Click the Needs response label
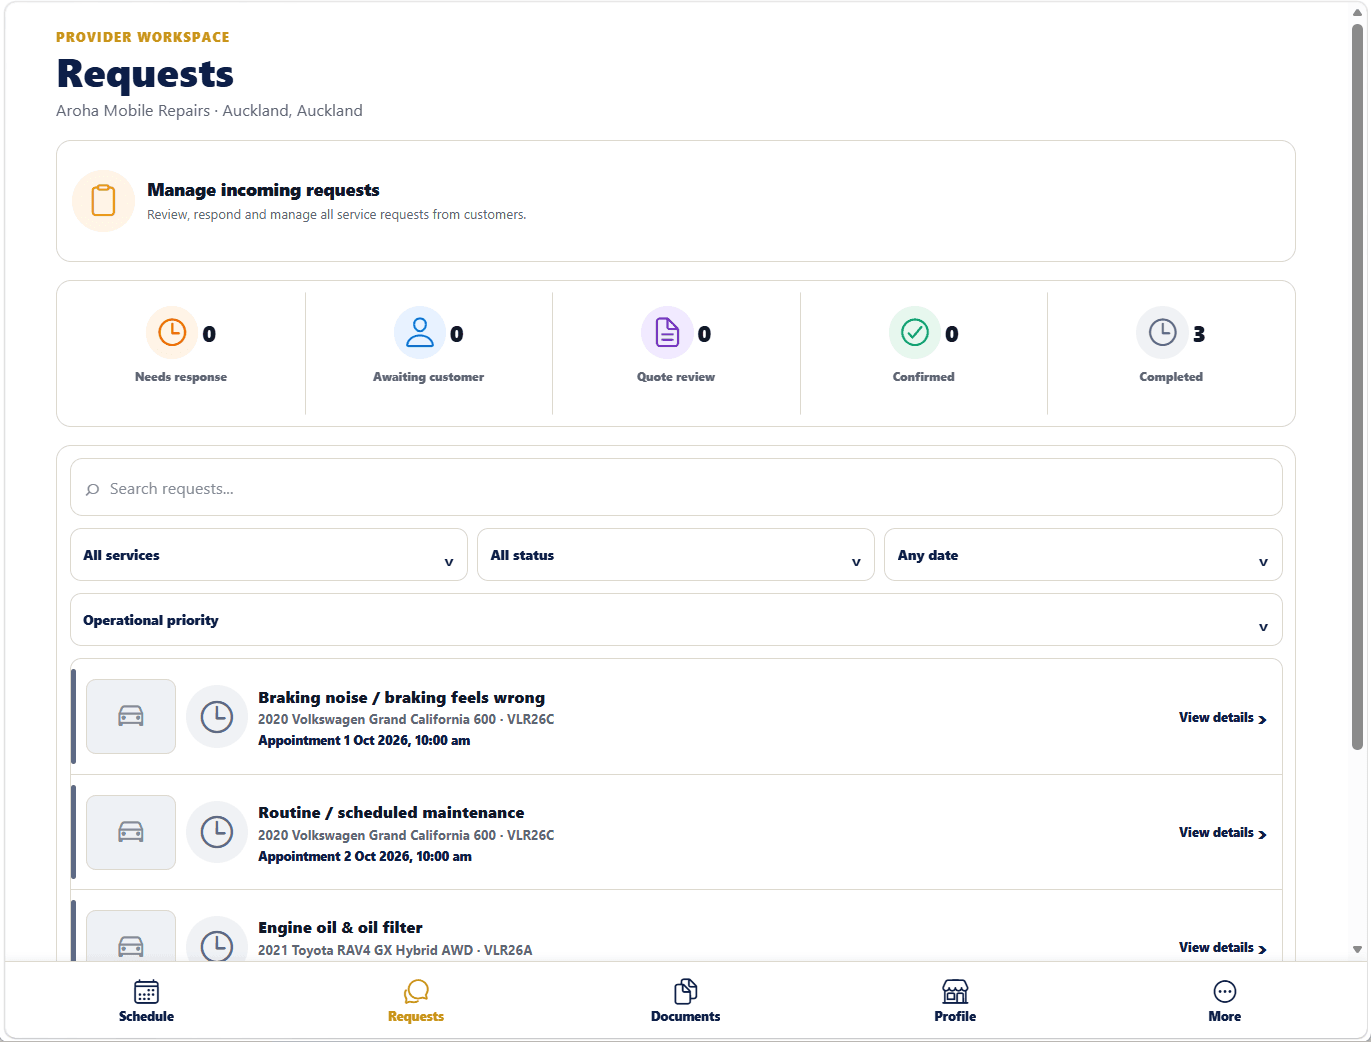This screenshot has width=1371, height=1042. (x=181, y=377)
